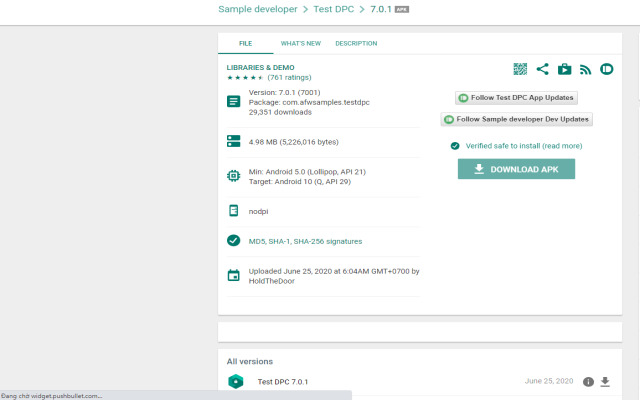Image resolution: width=640 pixels, height=400 pixels.
Task: Click the All versions heading
Action: click(250, 361)
